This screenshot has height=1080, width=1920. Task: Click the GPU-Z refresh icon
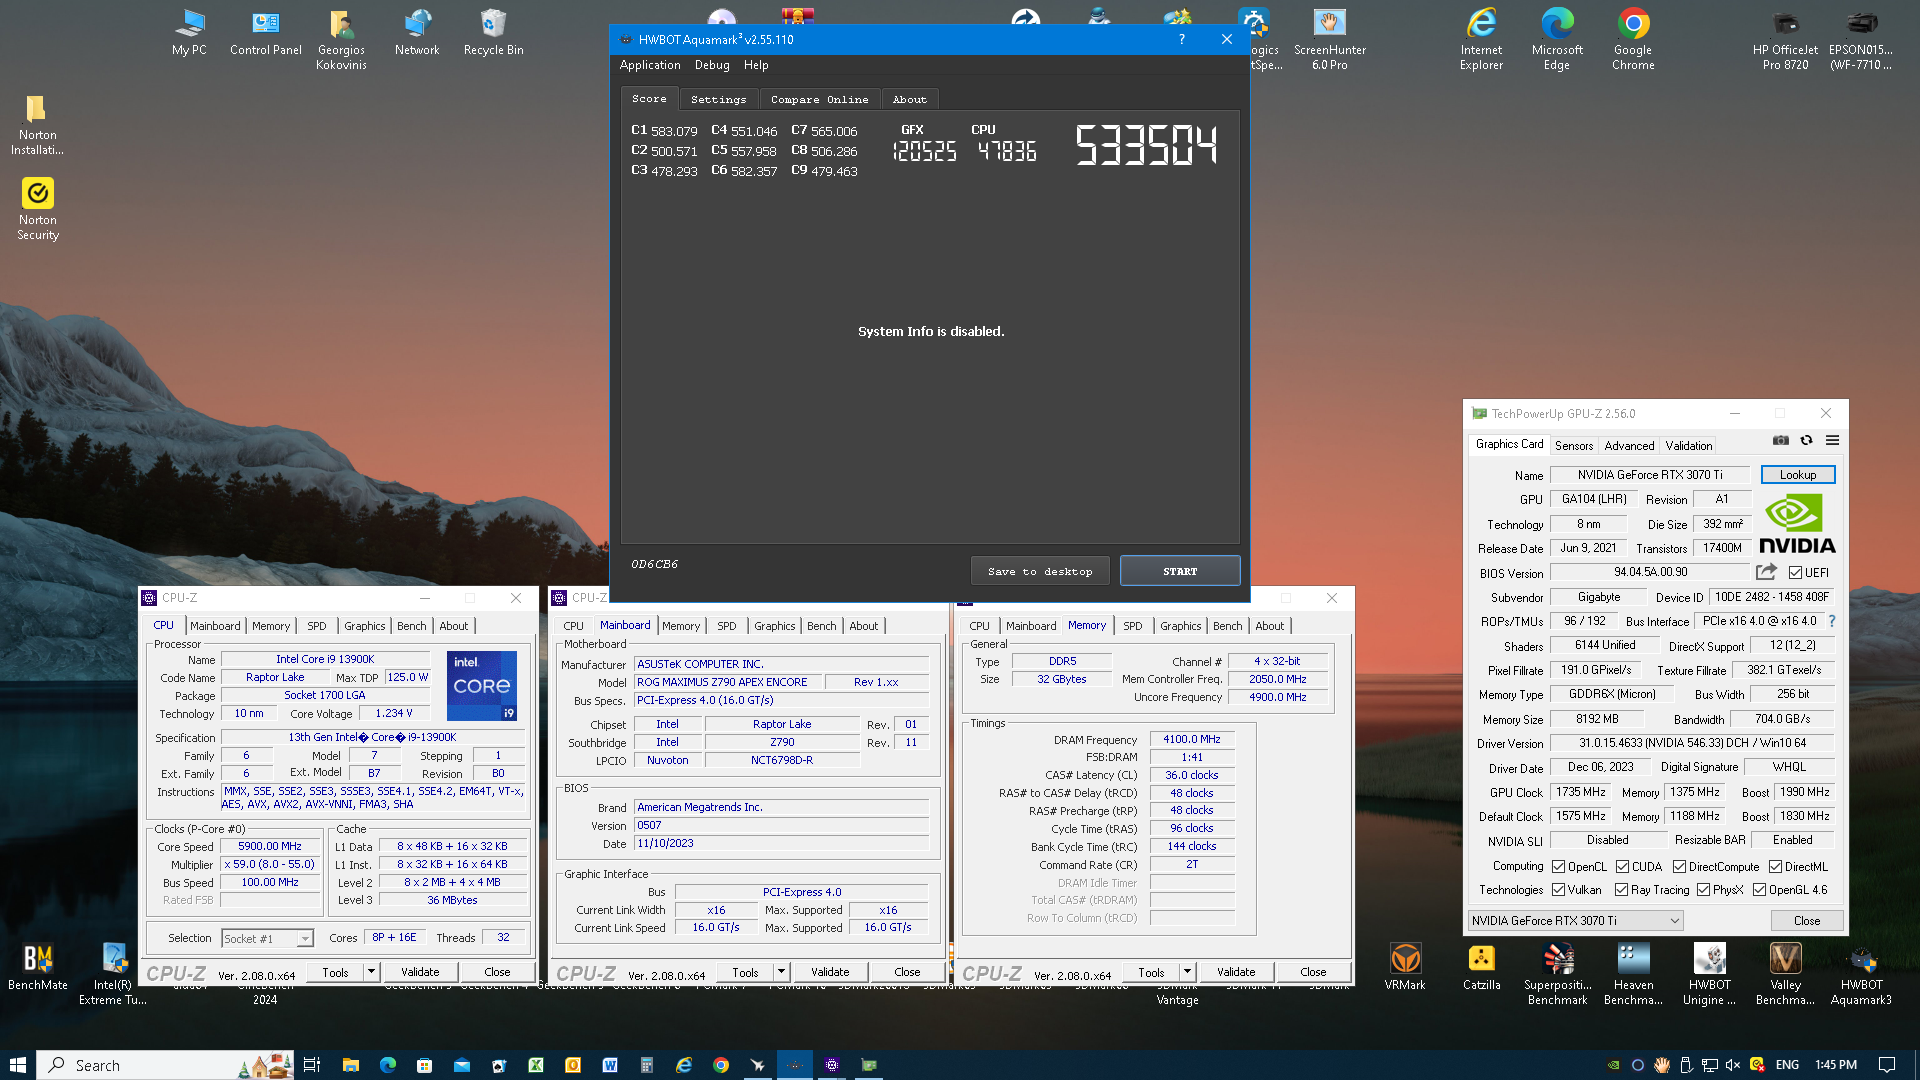(x=1806, y=441)
